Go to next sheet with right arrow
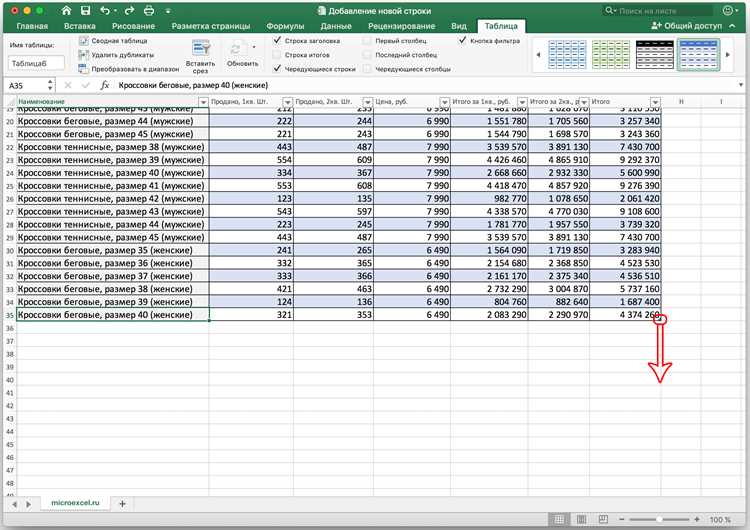The image size is (750, 530). [x=28, y=504]
